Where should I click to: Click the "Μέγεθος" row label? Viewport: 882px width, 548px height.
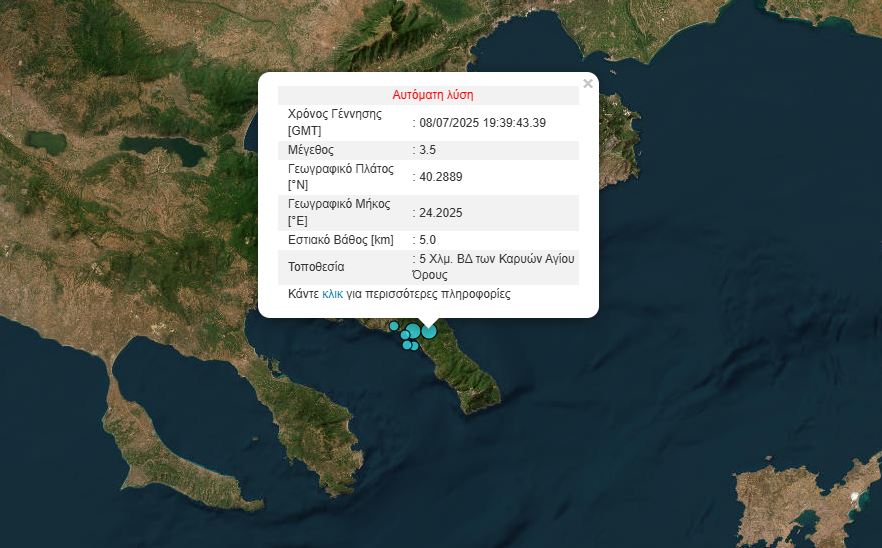[x=310, y=150]
